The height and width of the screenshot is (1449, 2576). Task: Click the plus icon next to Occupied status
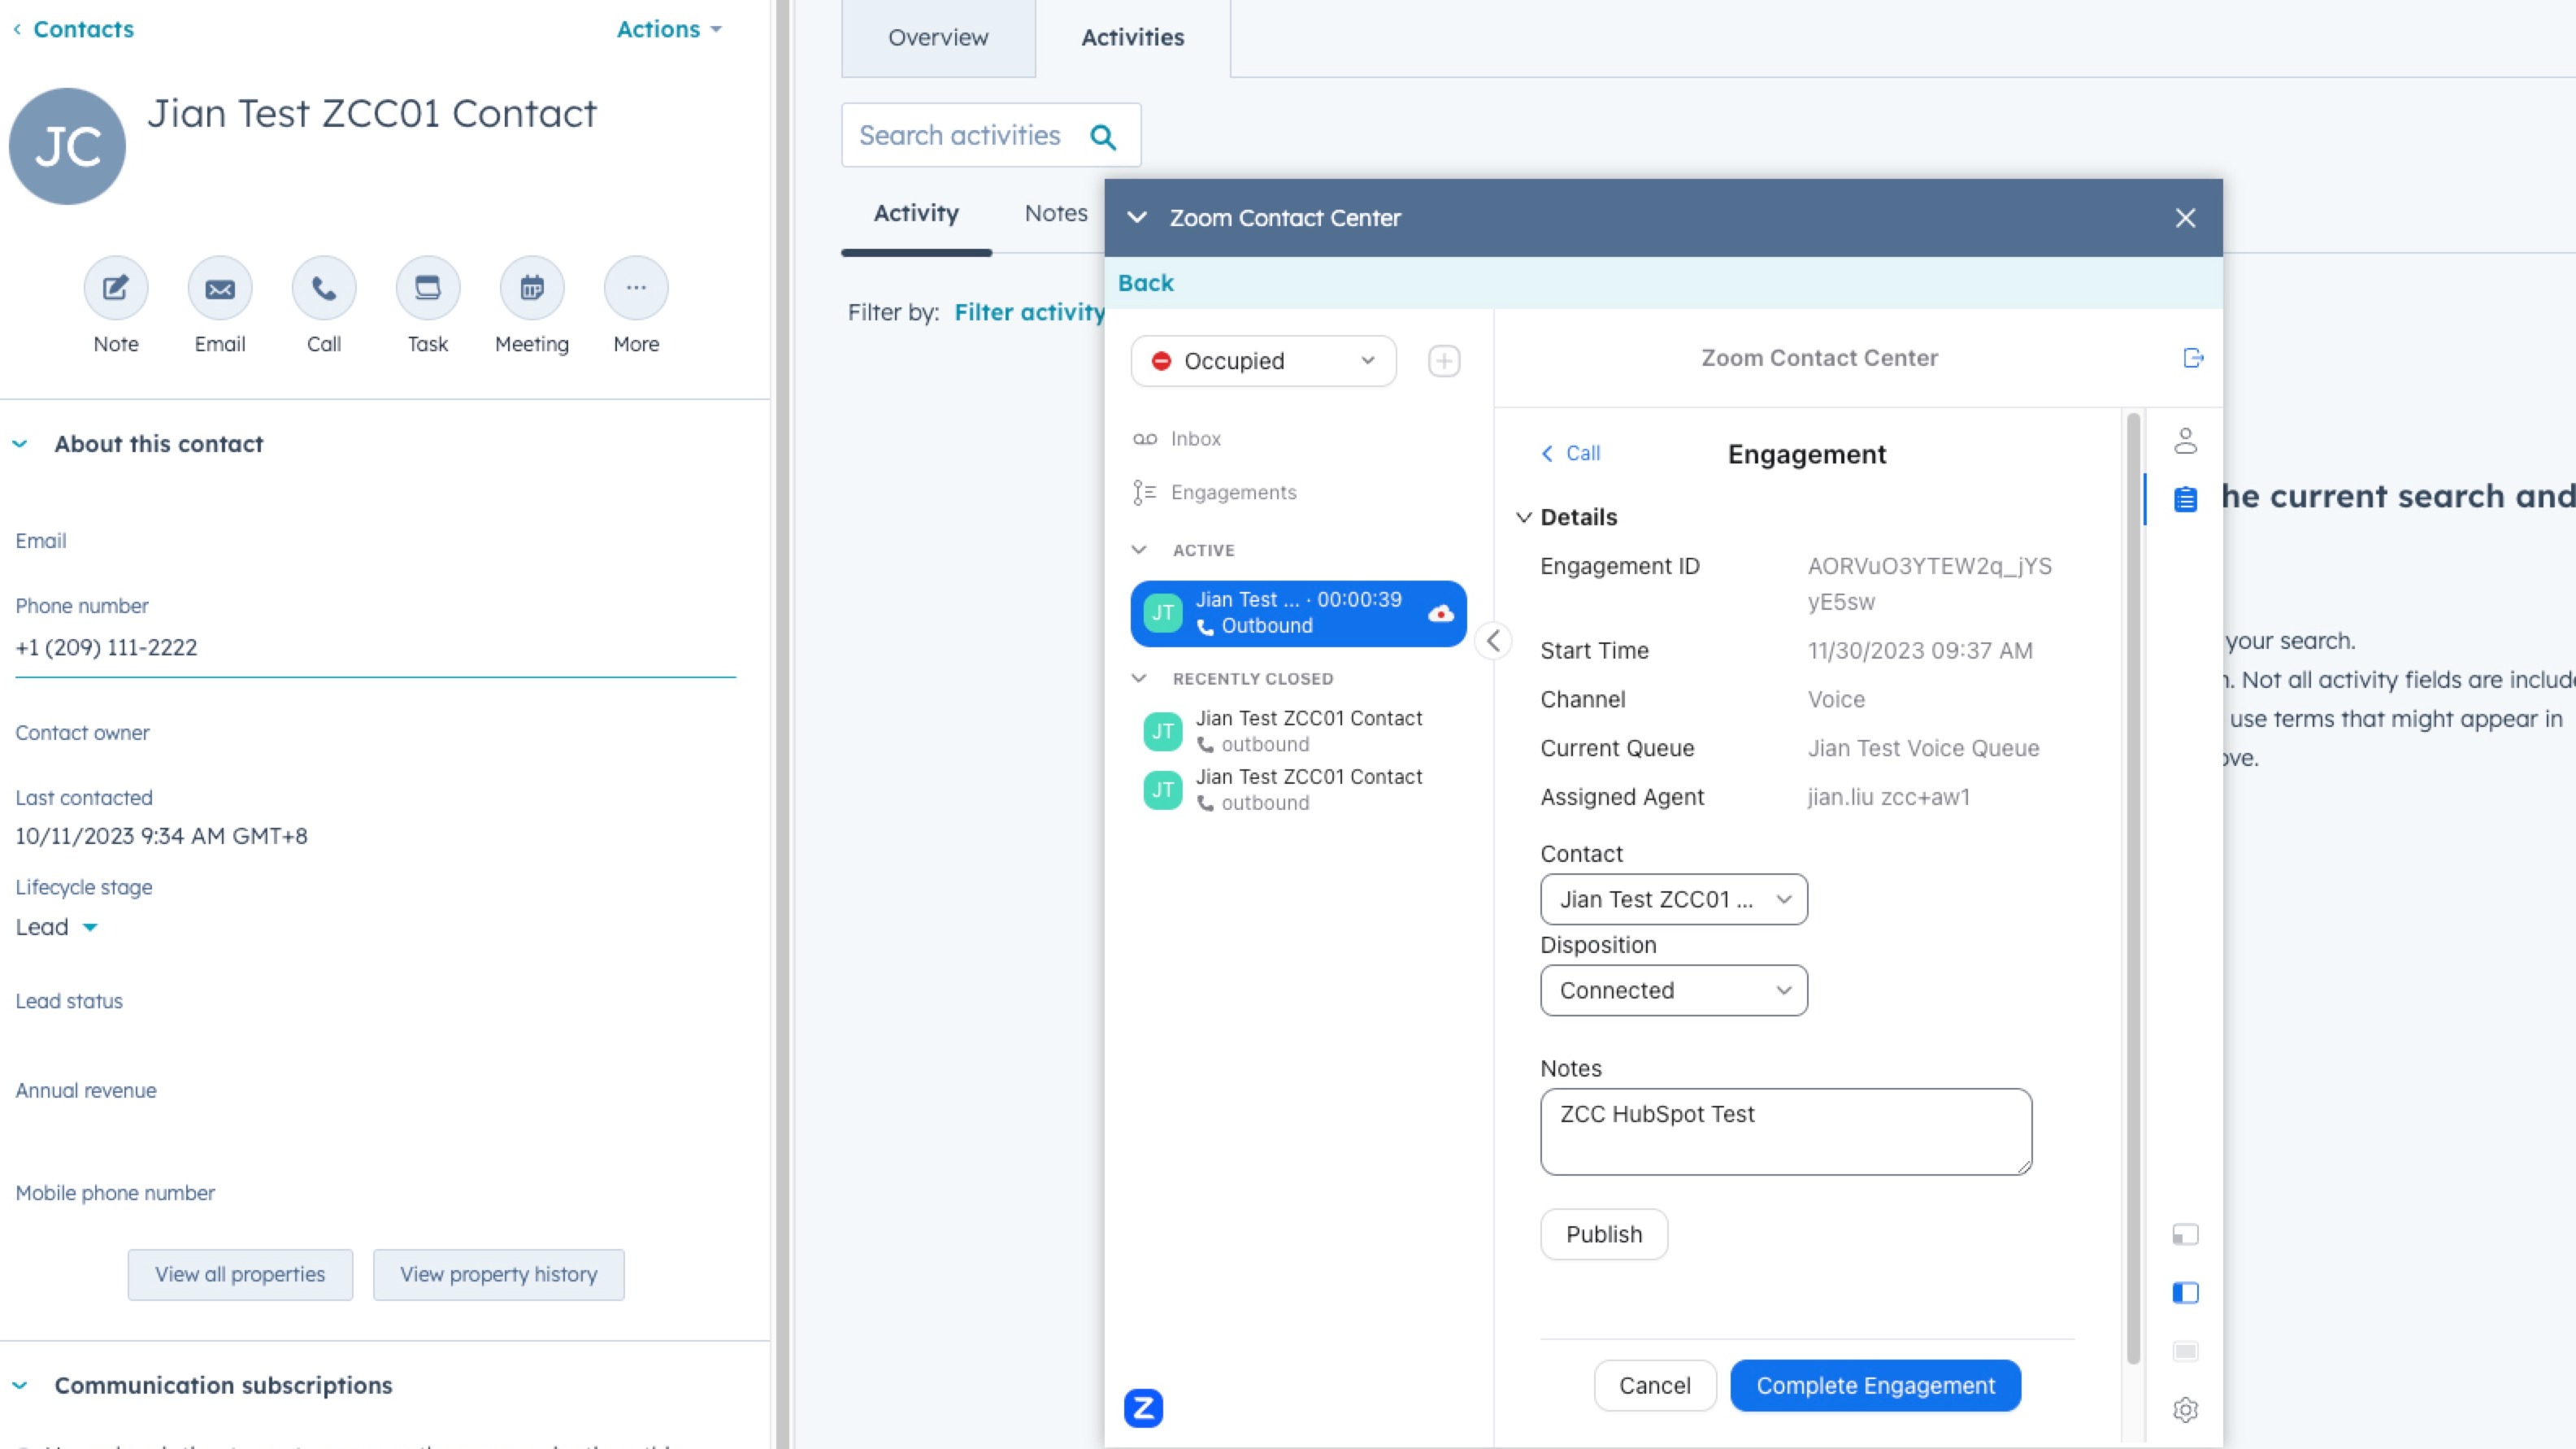point(1444,361)
